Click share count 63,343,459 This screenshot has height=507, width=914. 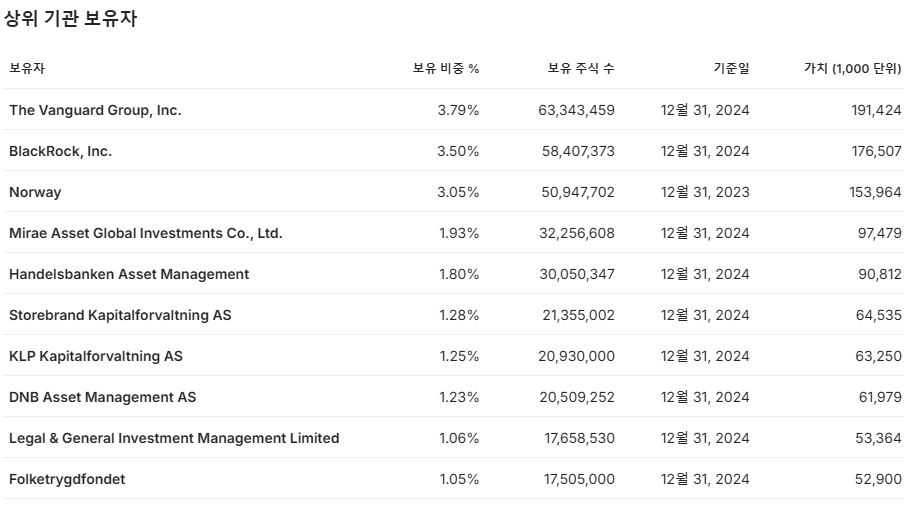[576, 110]
